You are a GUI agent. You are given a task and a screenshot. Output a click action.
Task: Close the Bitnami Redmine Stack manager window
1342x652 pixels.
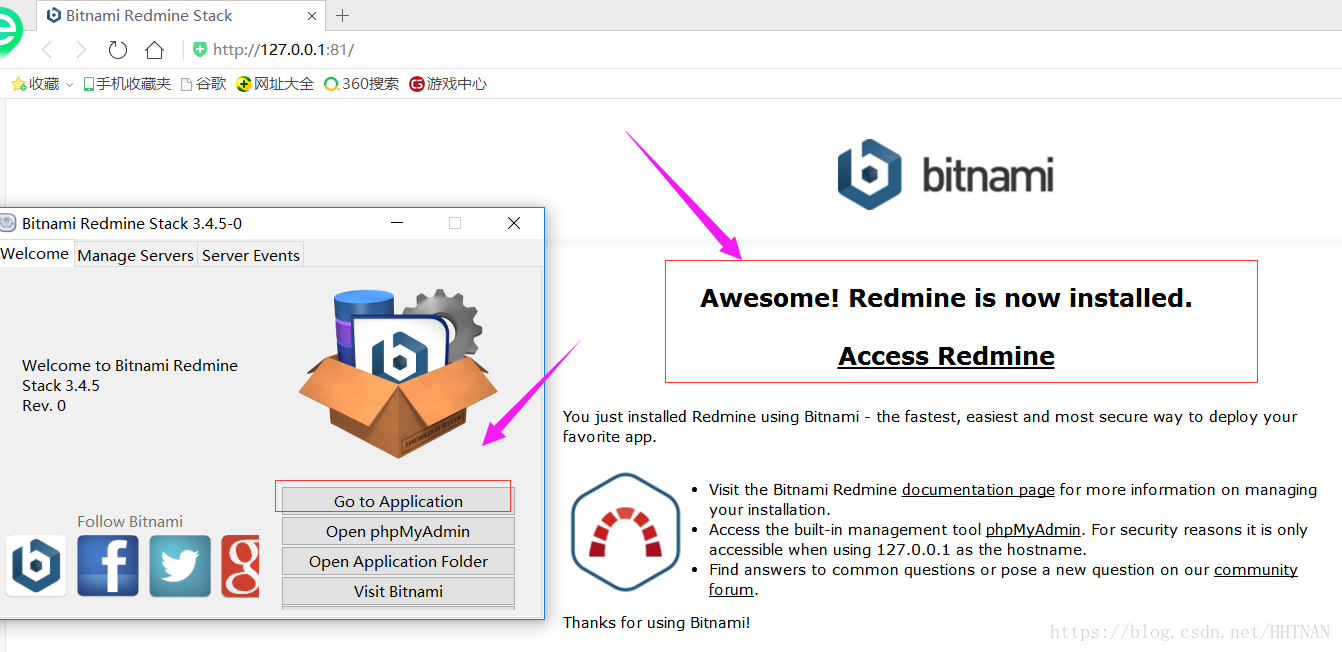pos(514,223)
